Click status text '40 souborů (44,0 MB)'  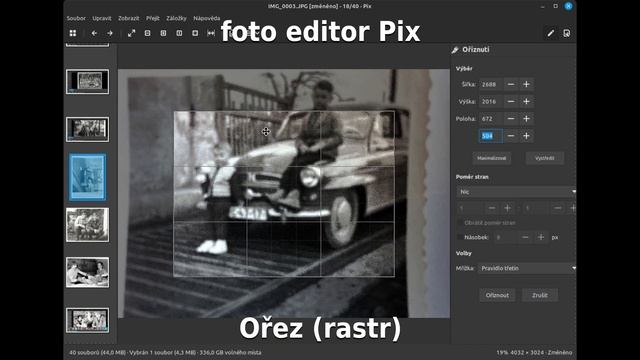coord(98,352)
